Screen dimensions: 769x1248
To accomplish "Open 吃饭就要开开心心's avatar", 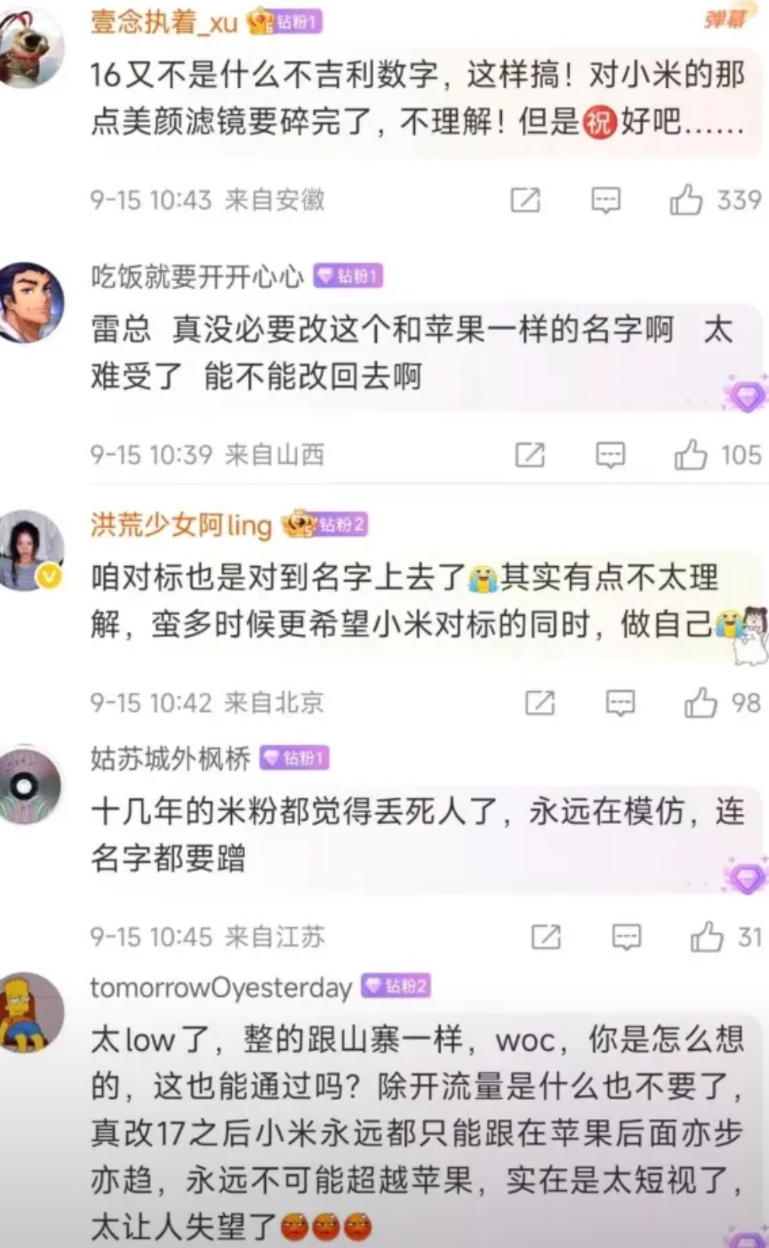I will [30, 303].
